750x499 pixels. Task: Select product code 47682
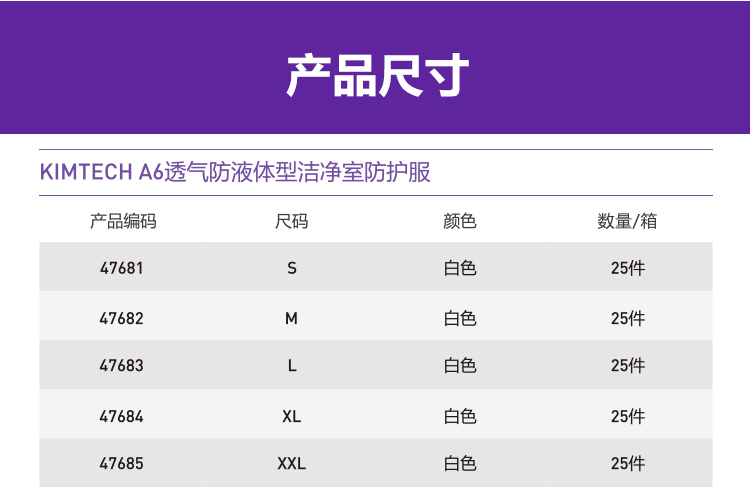[x=122, y=318]
